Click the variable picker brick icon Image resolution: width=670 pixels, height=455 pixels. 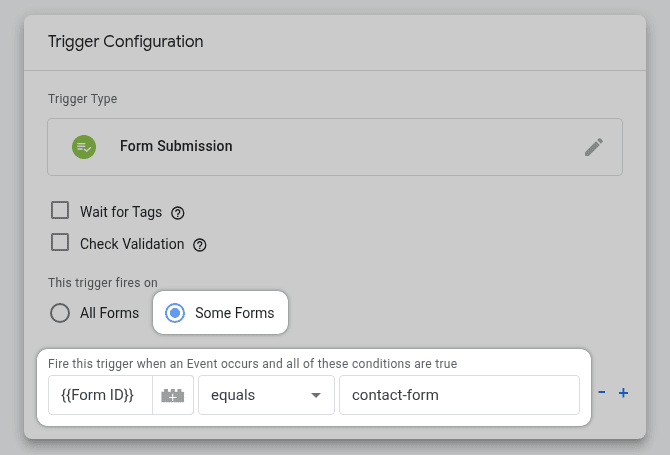(x=173, y=395)
